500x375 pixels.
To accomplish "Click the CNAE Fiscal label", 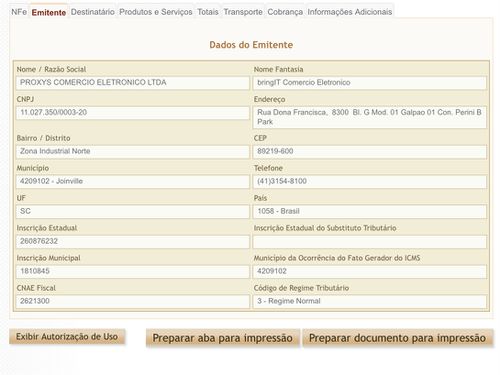I will tap(36, 288).
